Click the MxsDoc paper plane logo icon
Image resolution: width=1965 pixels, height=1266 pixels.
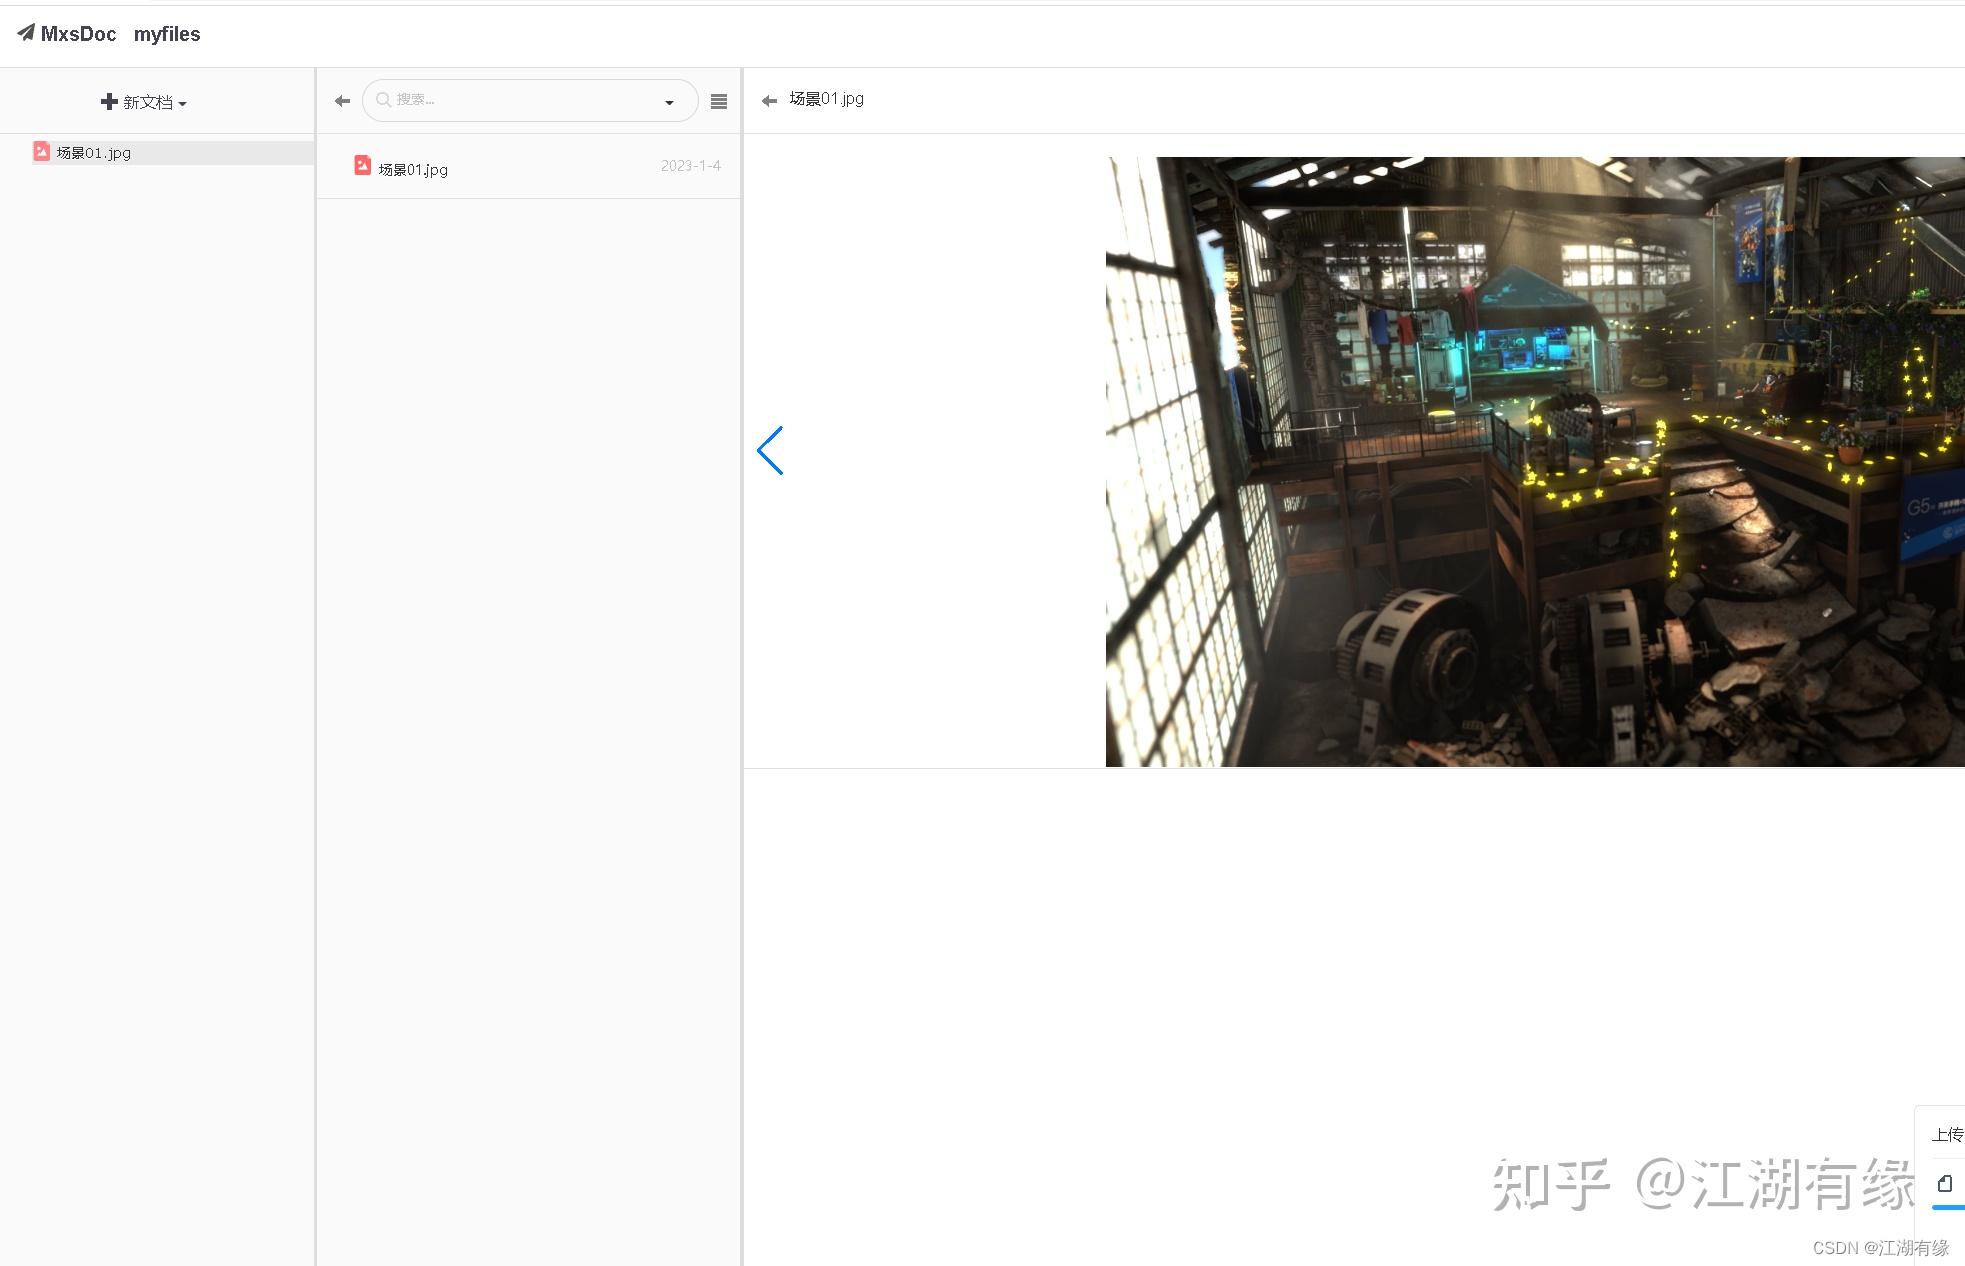(x=25, y=33)
